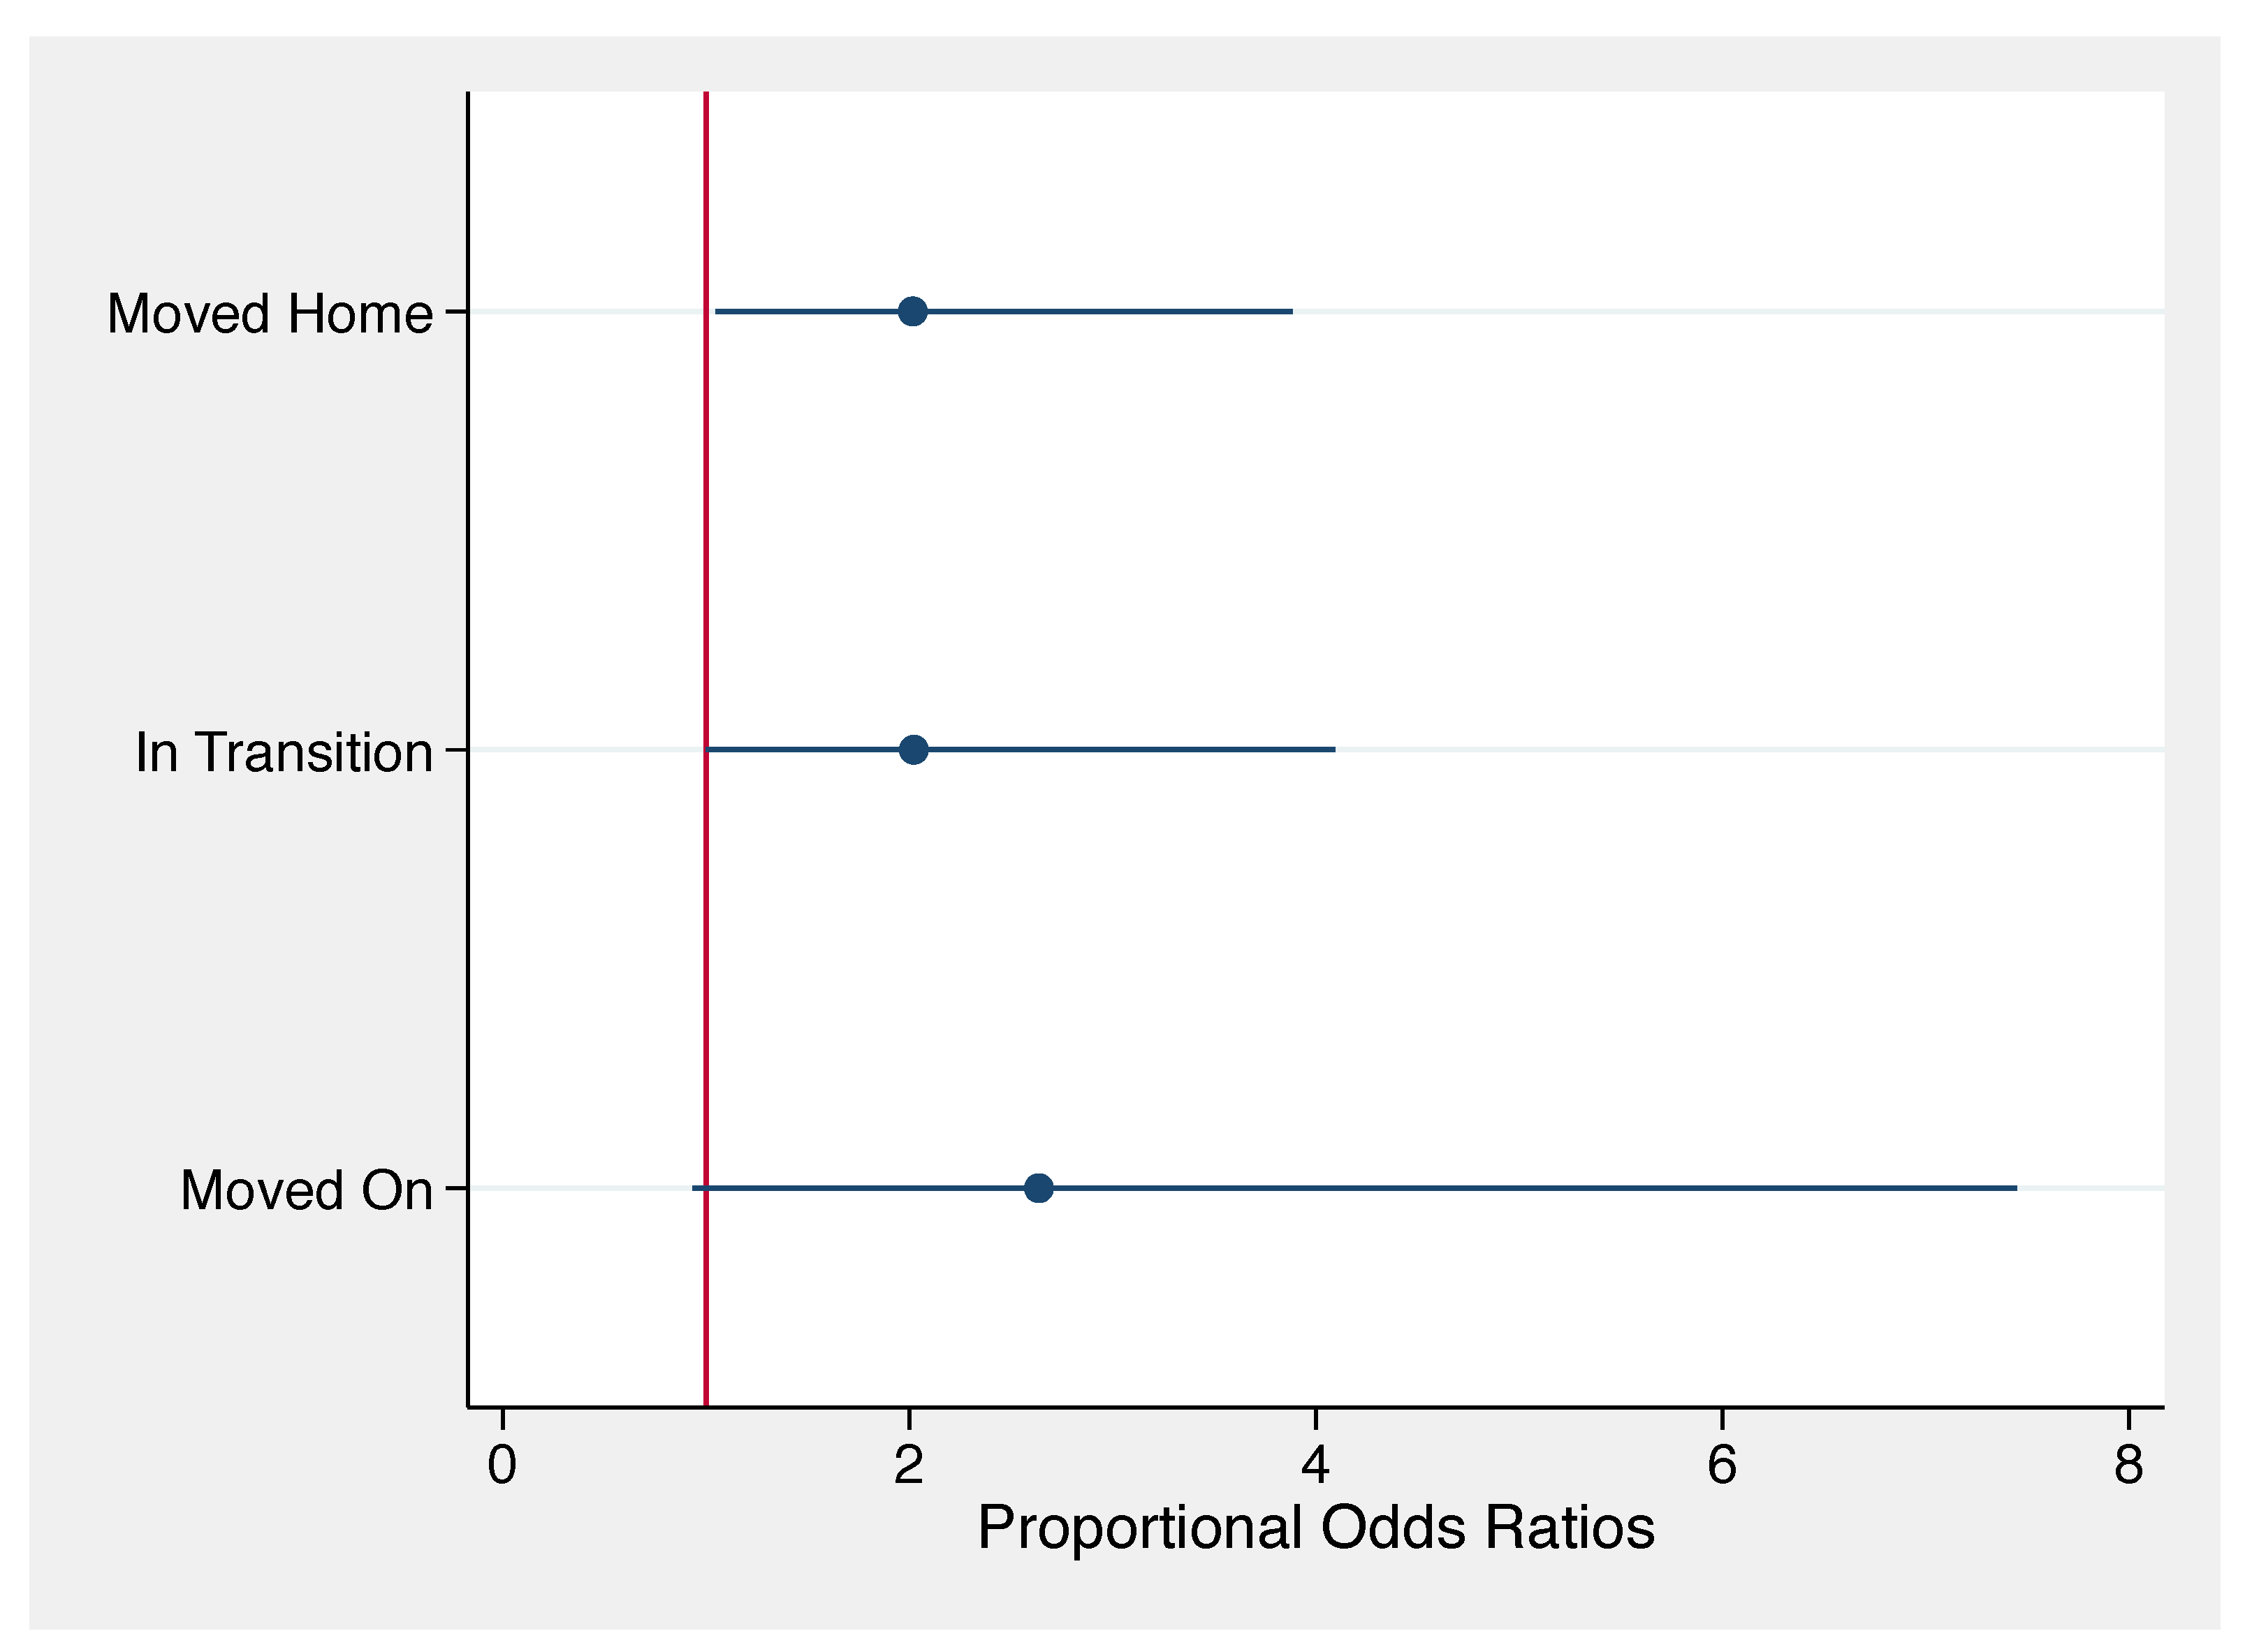Click the 0 tick label on x-axis
The image size is (2252, 1652).
pyautogui.click(x=502, y=1466)
